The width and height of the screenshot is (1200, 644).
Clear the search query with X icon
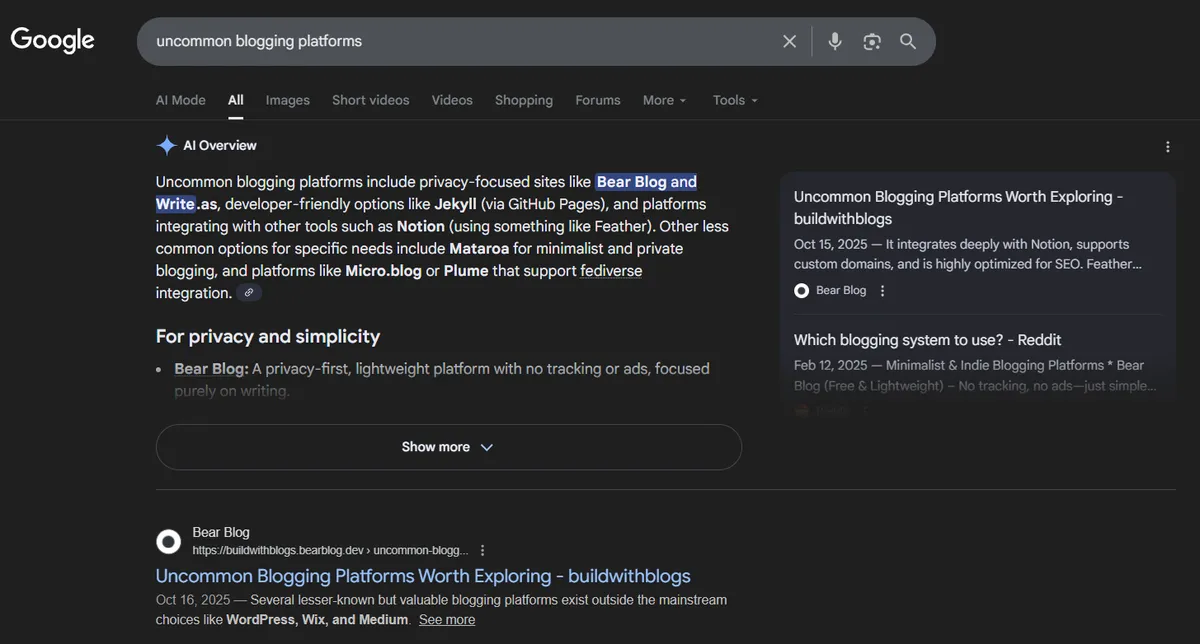[x=789, y=41]
